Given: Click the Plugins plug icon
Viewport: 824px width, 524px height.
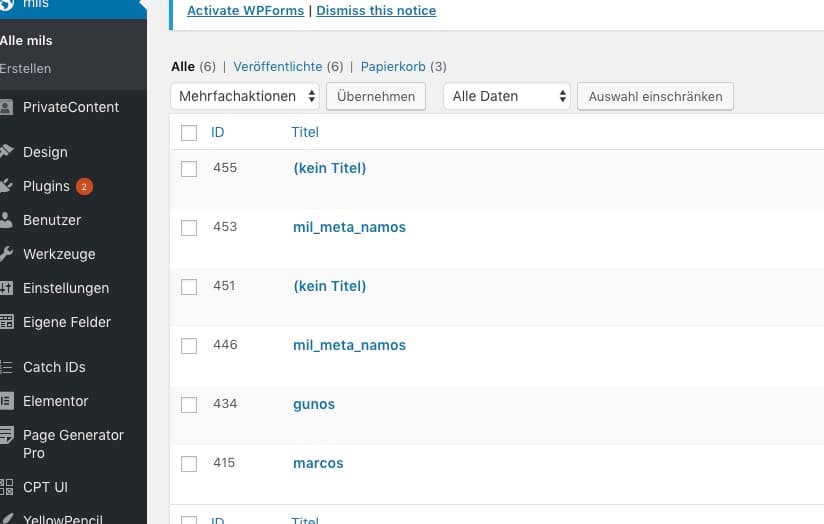Looking at the screenshot, I should point(6,186).
